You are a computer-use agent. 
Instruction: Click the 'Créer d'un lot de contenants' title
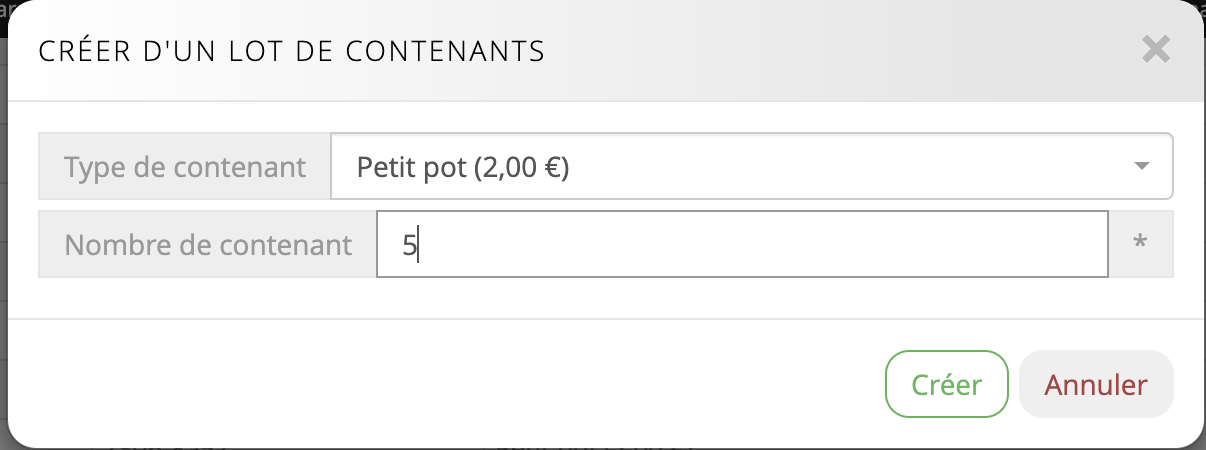pos(291,51)
